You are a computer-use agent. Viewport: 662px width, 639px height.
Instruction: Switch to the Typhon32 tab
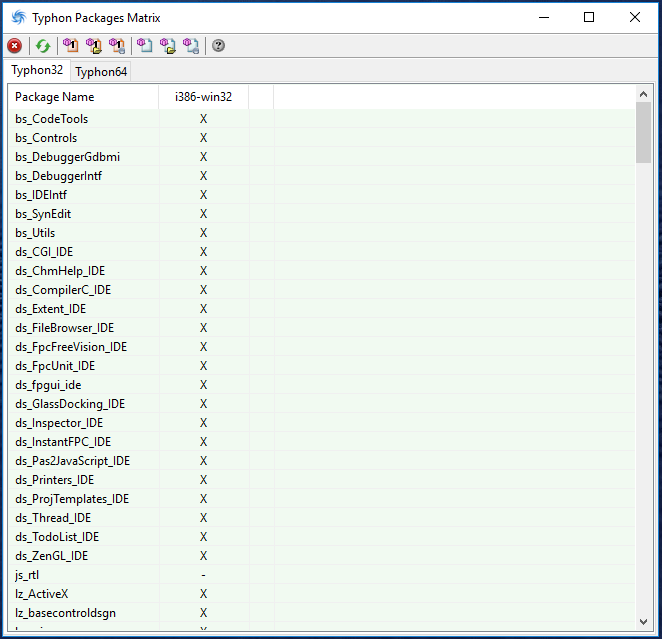(x=37, y=70)
